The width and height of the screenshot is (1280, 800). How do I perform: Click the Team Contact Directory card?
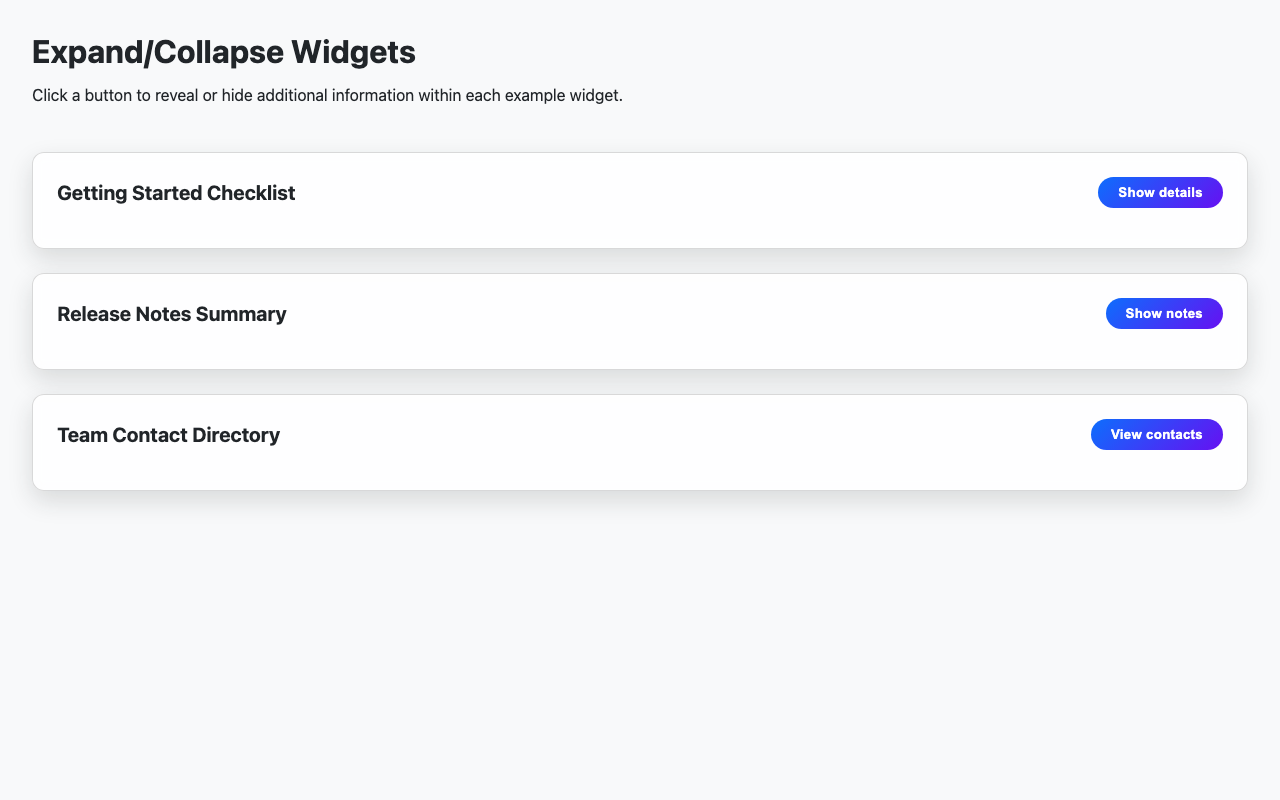point(640,442)
